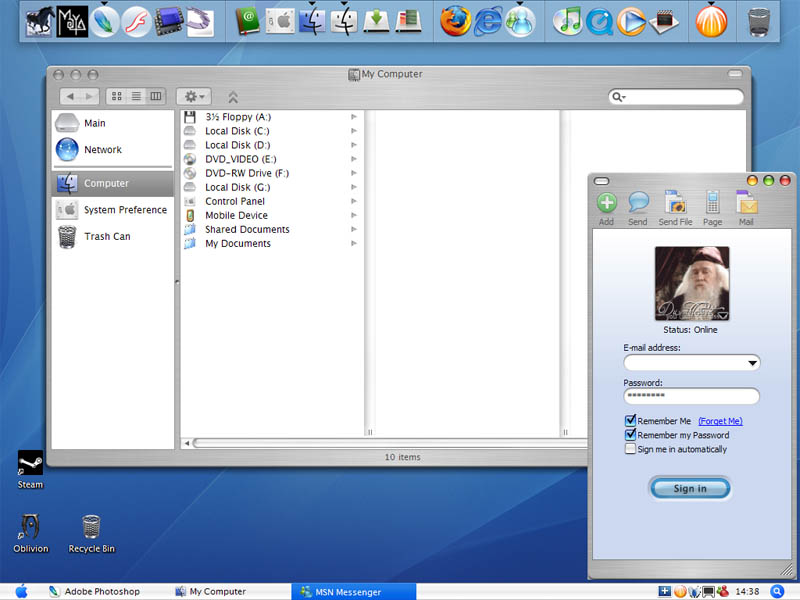The width and height of the screenshot is (800, 600).
Task: Open the Maya icon in the dock
Action: pyautogui.click(x=71, y=22)
